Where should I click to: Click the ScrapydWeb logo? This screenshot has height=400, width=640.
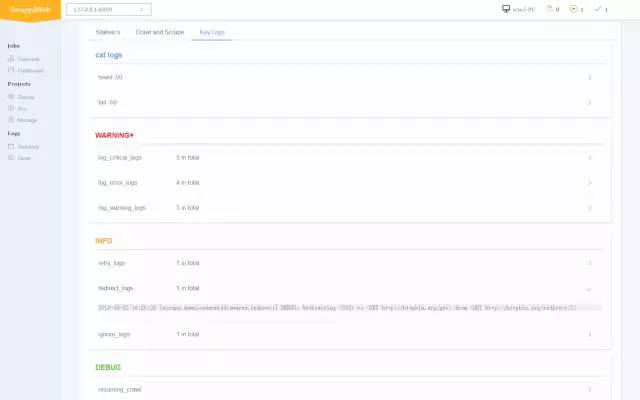coord(30,10)
